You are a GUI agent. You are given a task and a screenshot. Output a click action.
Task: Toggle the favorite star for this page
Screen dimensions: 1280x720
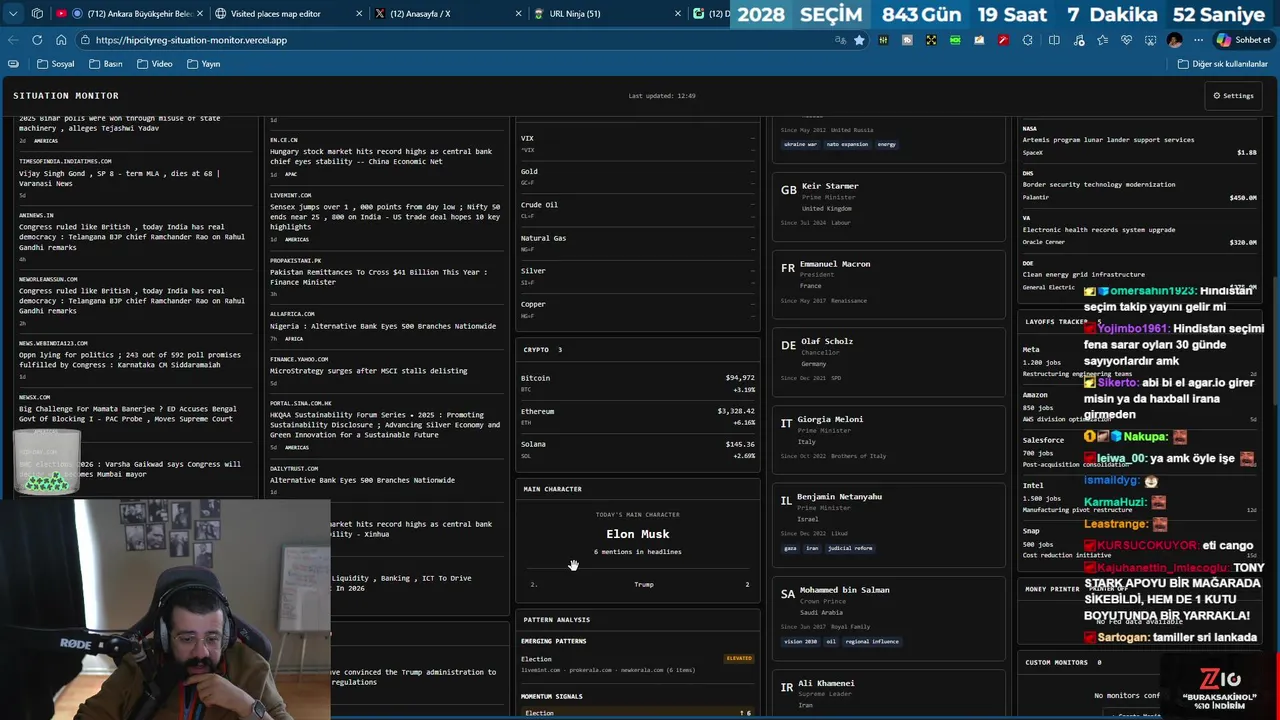click(x=859, y=40)
